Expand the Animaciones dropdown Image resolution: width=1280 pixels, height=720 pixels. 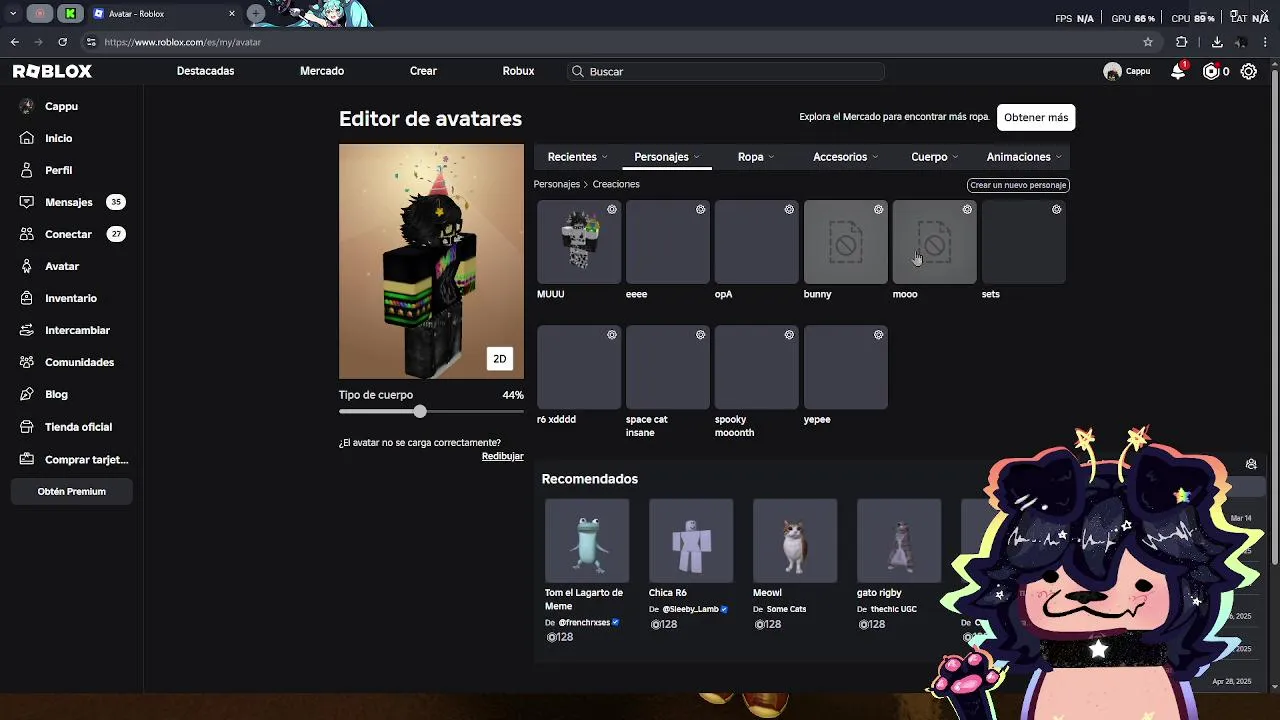pos(1024,157)
